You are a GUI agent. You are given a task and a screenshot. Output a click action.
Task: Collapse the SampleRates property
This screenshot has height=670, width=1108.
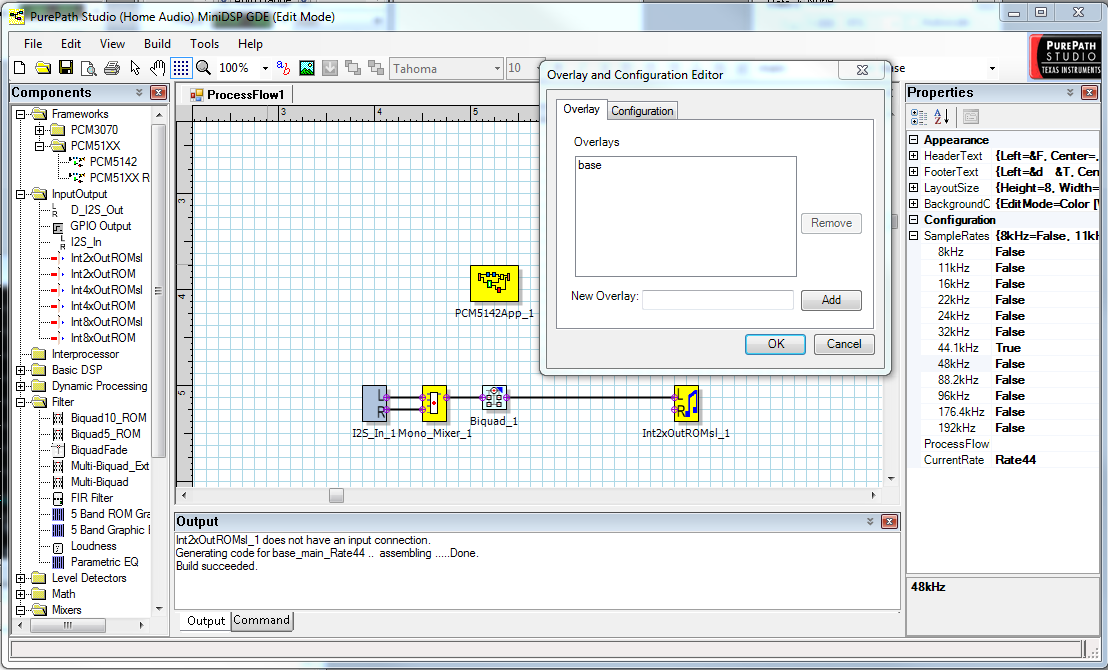pyautogui.click(x=914, y=236)
